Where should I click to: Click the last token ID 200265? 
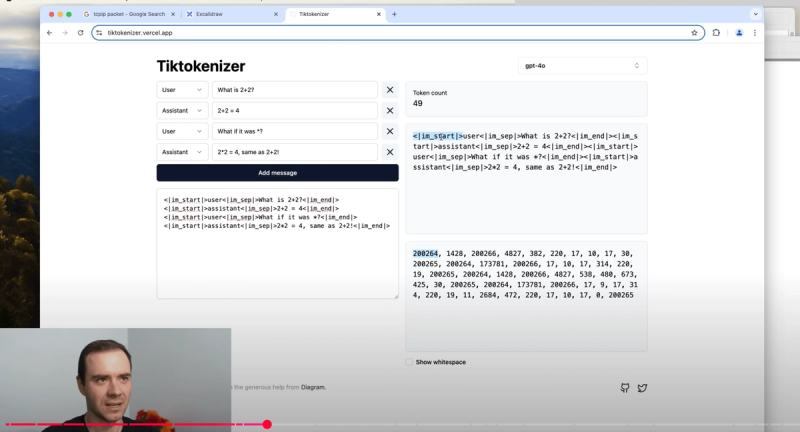621,295
